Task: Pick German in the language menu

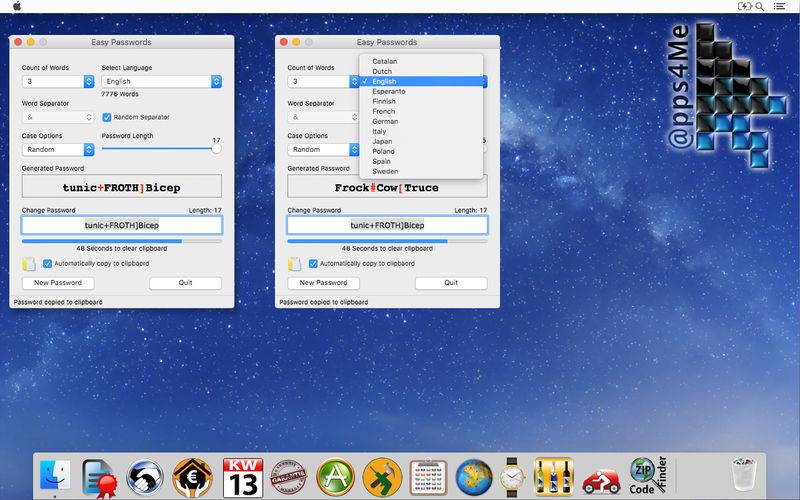Action: [x=421, y=121]
